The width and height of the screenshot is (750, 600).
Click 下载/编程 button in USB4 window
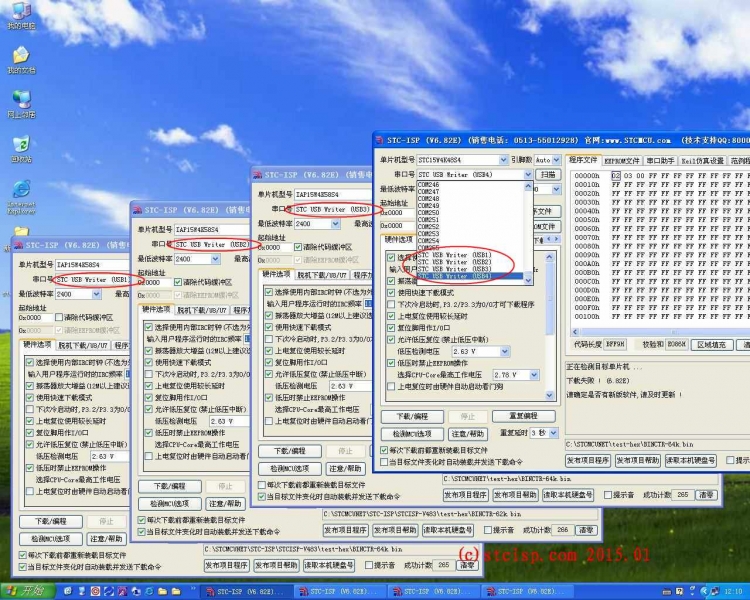[x=412, y=416]
